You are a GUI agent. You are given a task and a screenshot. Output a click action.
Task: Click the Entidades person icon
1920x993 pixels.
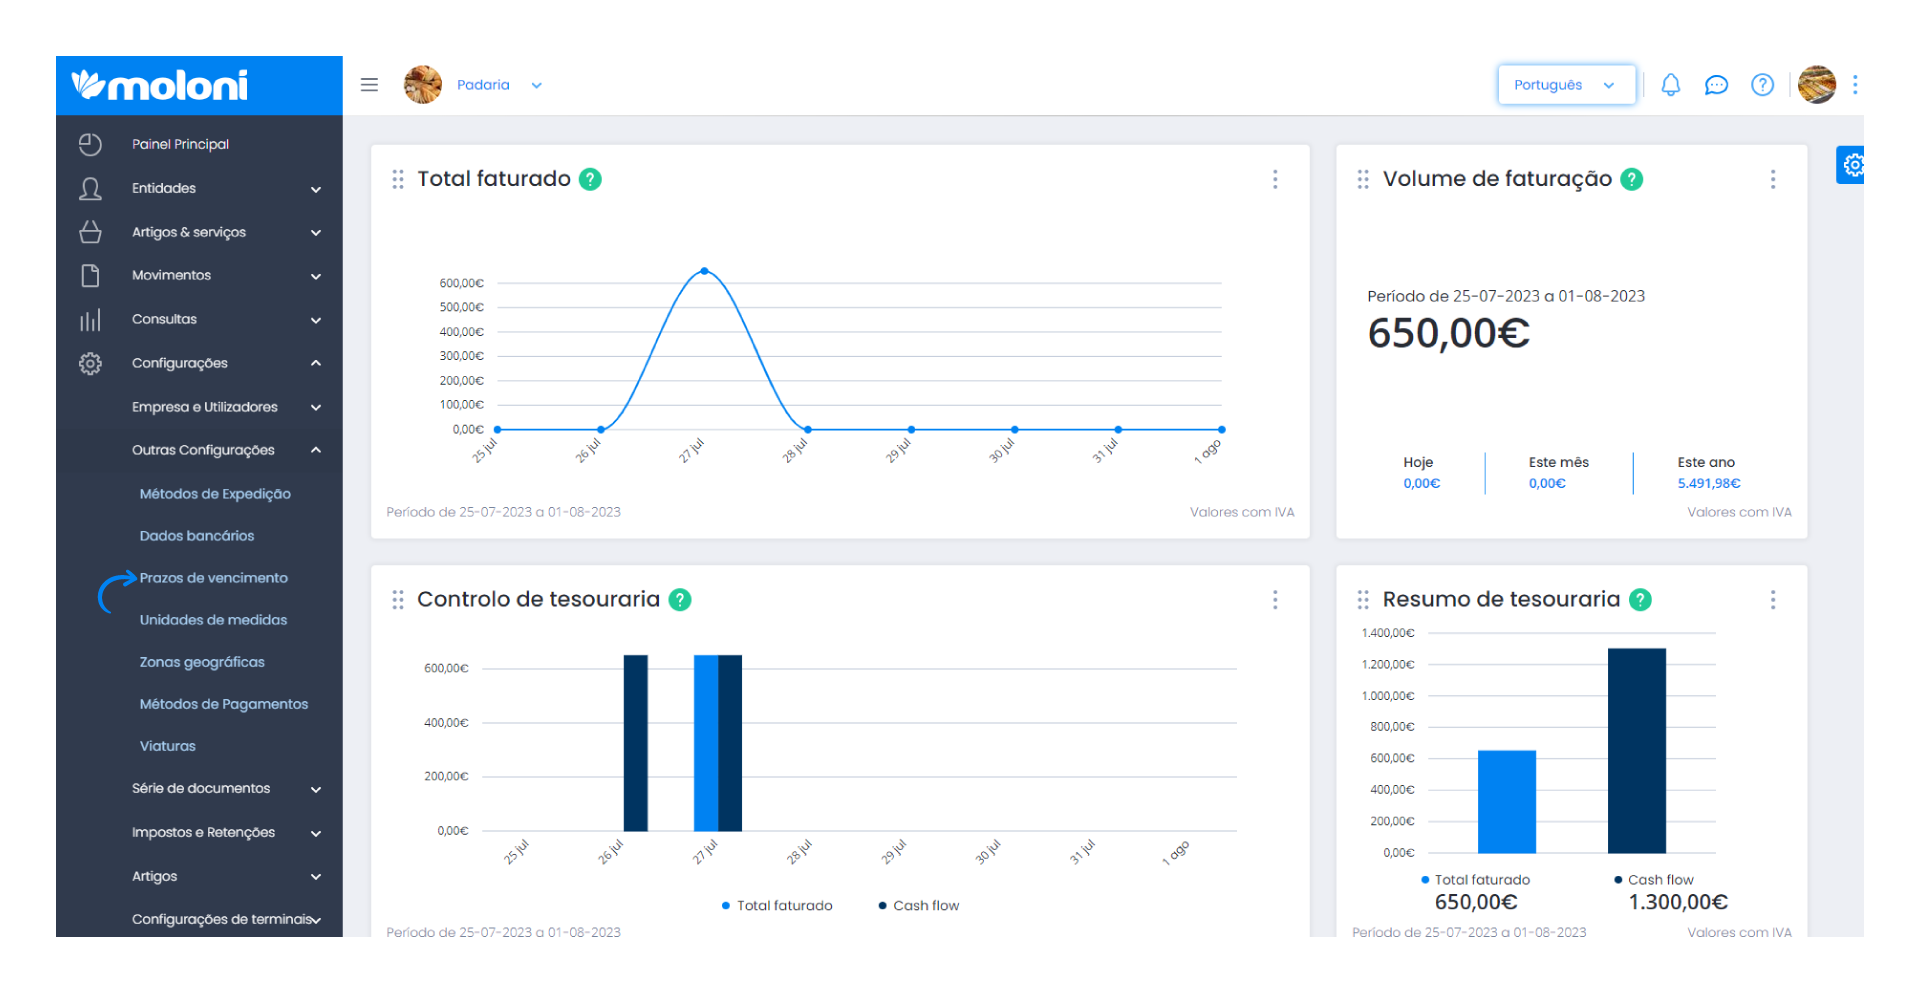(x=90, y=188)
